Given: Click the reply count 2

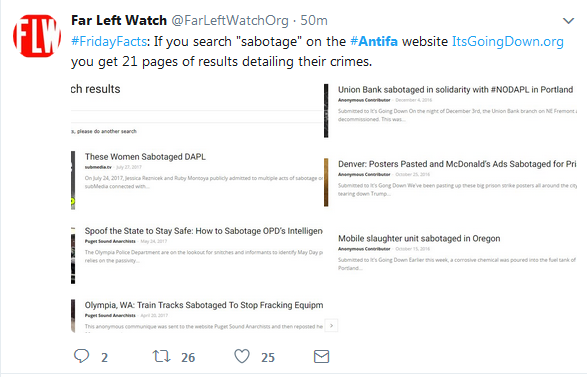Looking at the screenshot, I should (x=104, y=358).
